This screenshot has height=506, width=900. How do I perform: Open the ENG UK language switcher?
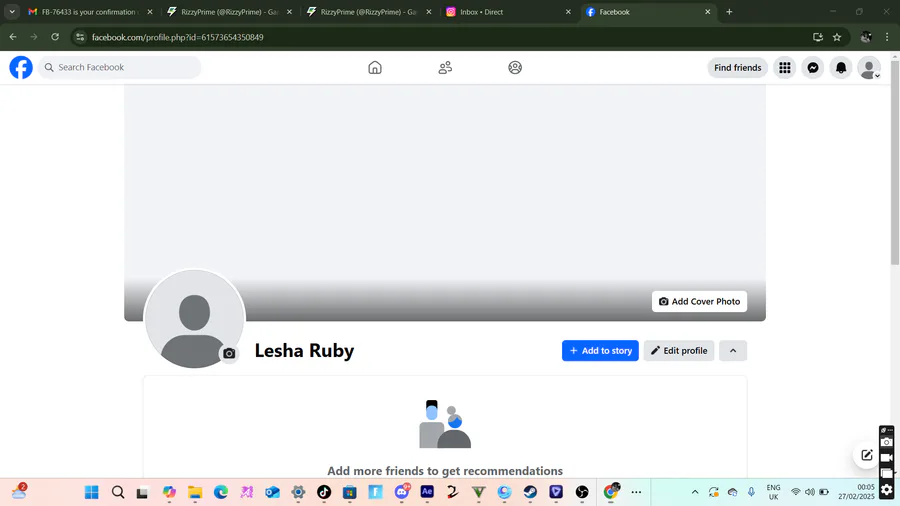pos(774,492)
